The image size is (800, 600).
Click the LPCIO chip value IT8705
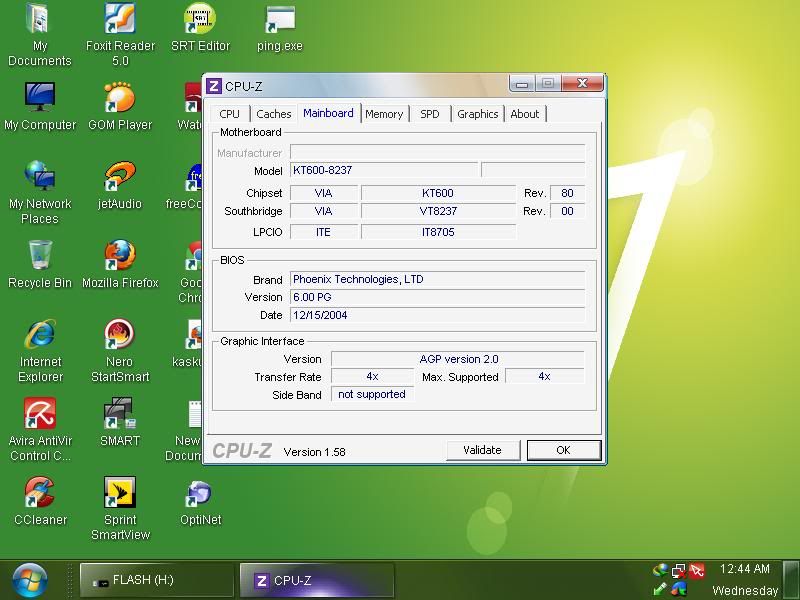pos(438,232)
